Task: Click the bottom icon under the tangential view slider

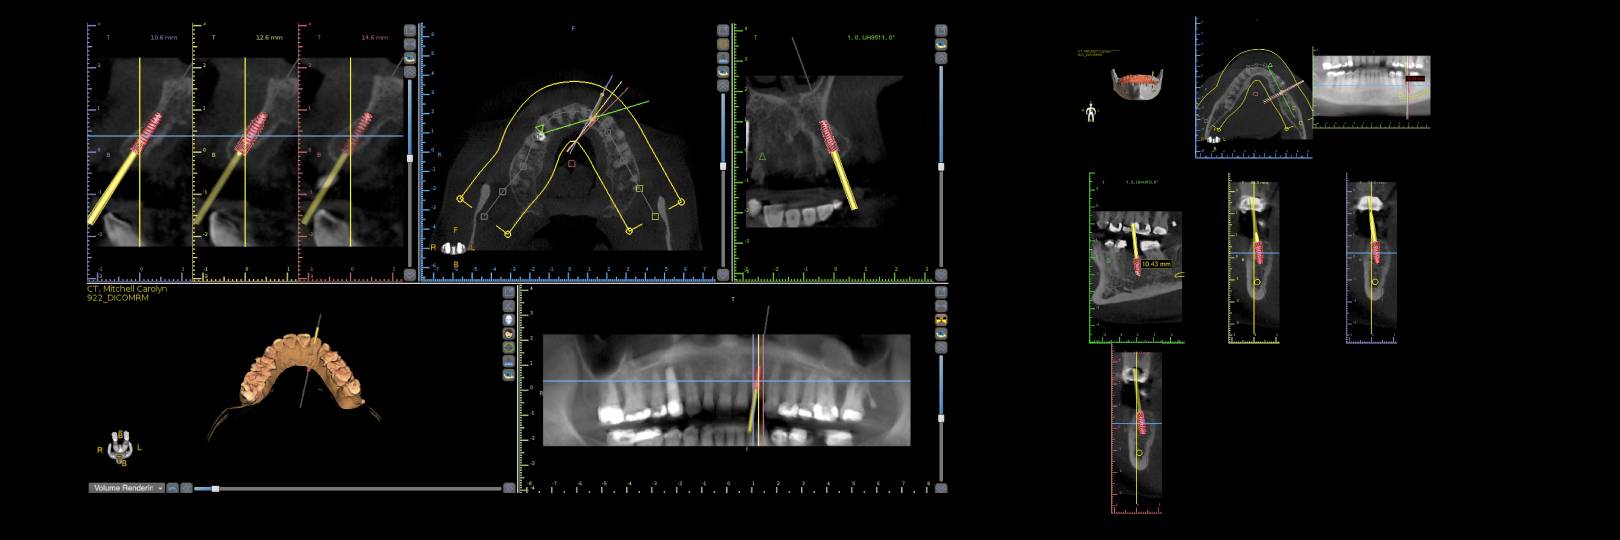Action: tap(941, 274)
